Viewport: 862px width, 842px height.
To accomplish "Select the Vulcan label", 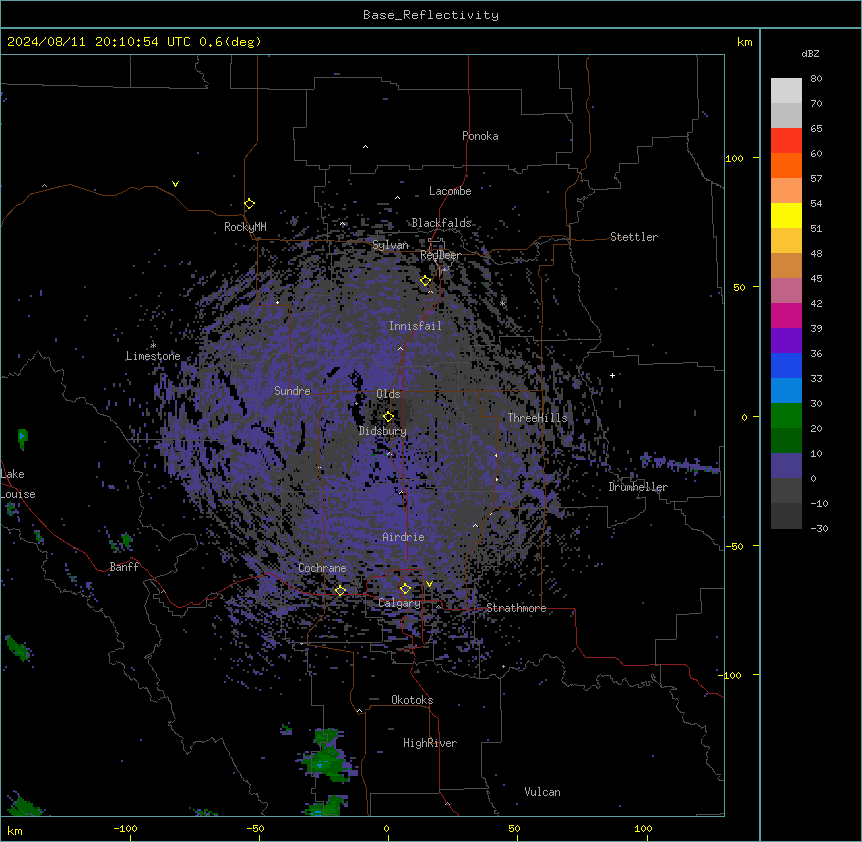I will (543, 792).
